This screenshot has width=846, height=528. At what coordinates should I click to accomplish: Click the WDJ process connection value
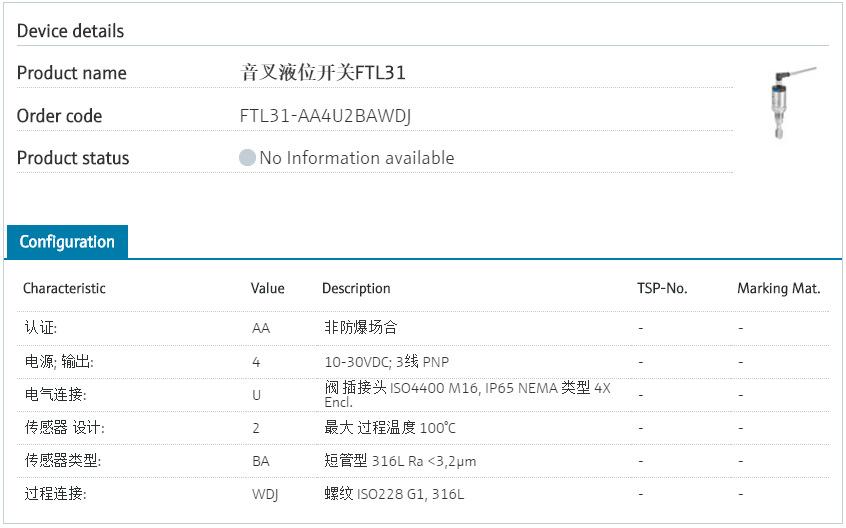pos(265,494)
